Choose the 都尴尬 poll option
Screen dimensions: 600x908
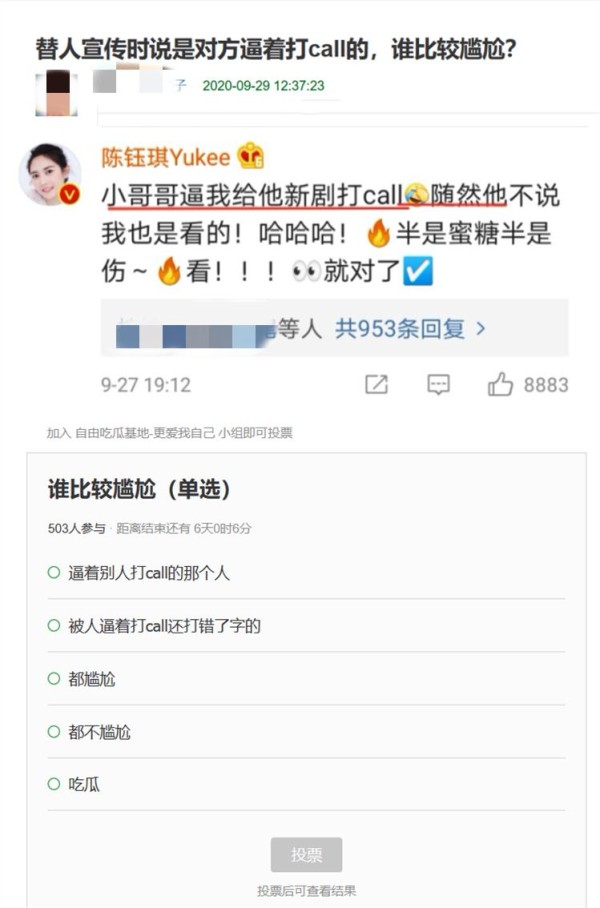pyautogui.click(x=306, y=678)
